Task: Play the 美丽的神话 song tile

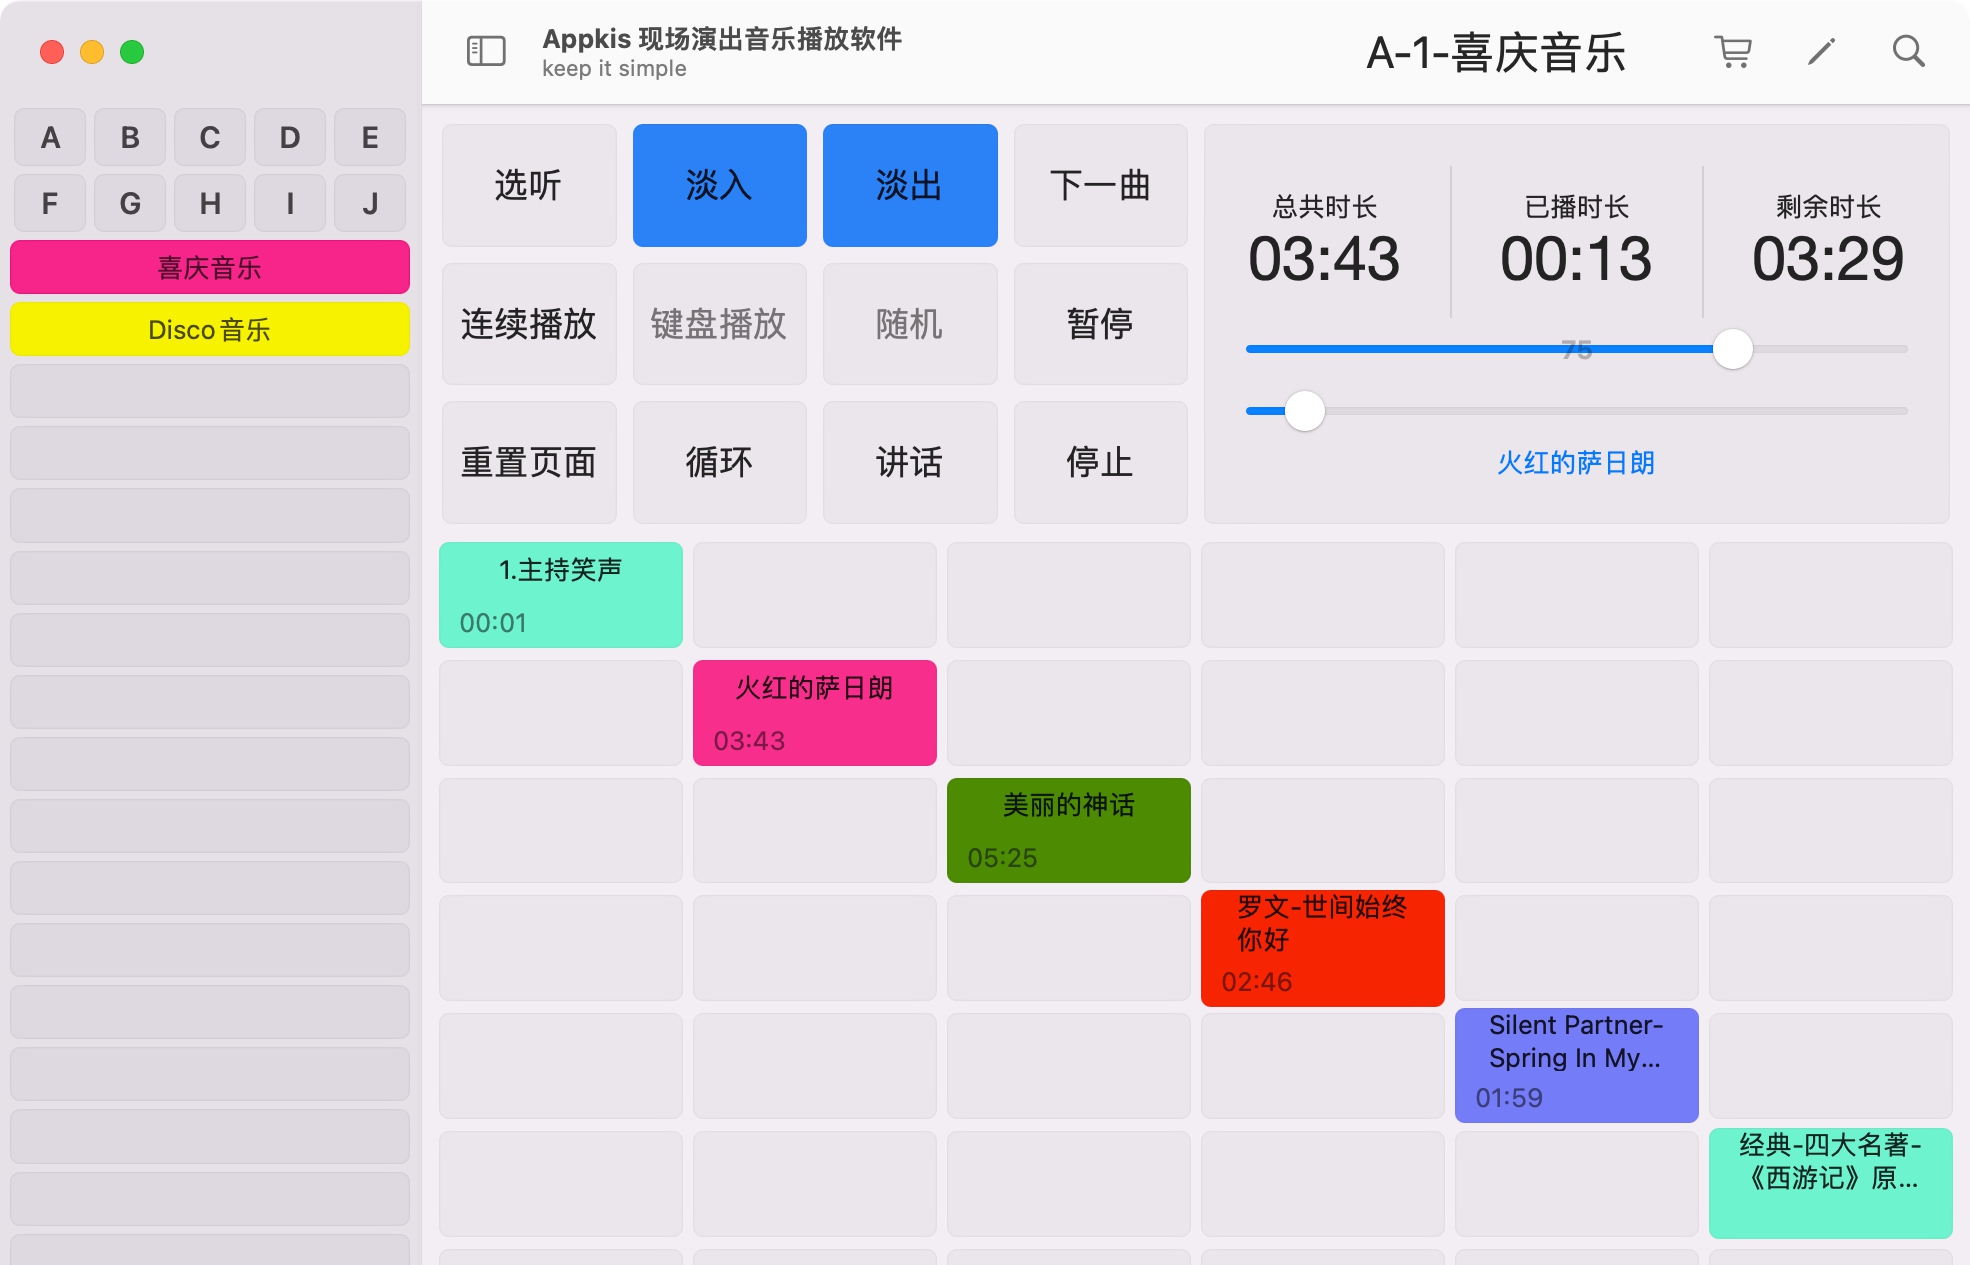Action: [x=1068, y=830]
